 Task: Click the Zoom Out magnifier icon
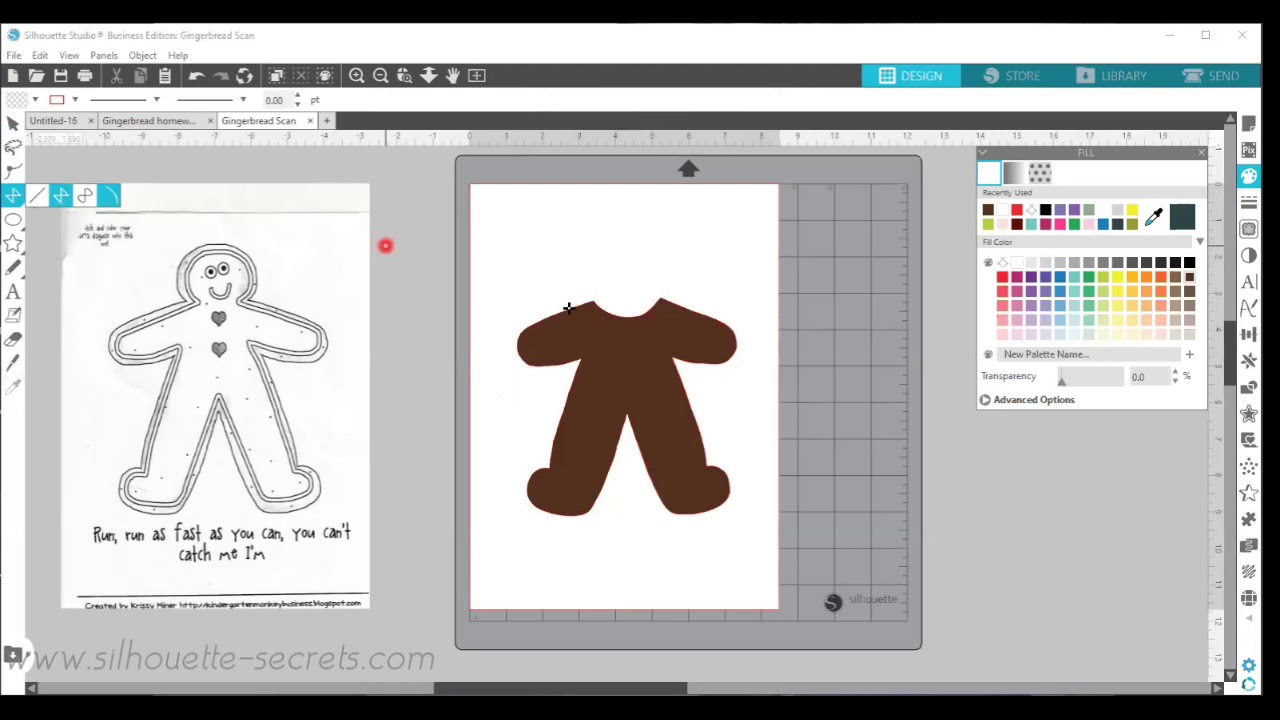(x=380, y=76)
